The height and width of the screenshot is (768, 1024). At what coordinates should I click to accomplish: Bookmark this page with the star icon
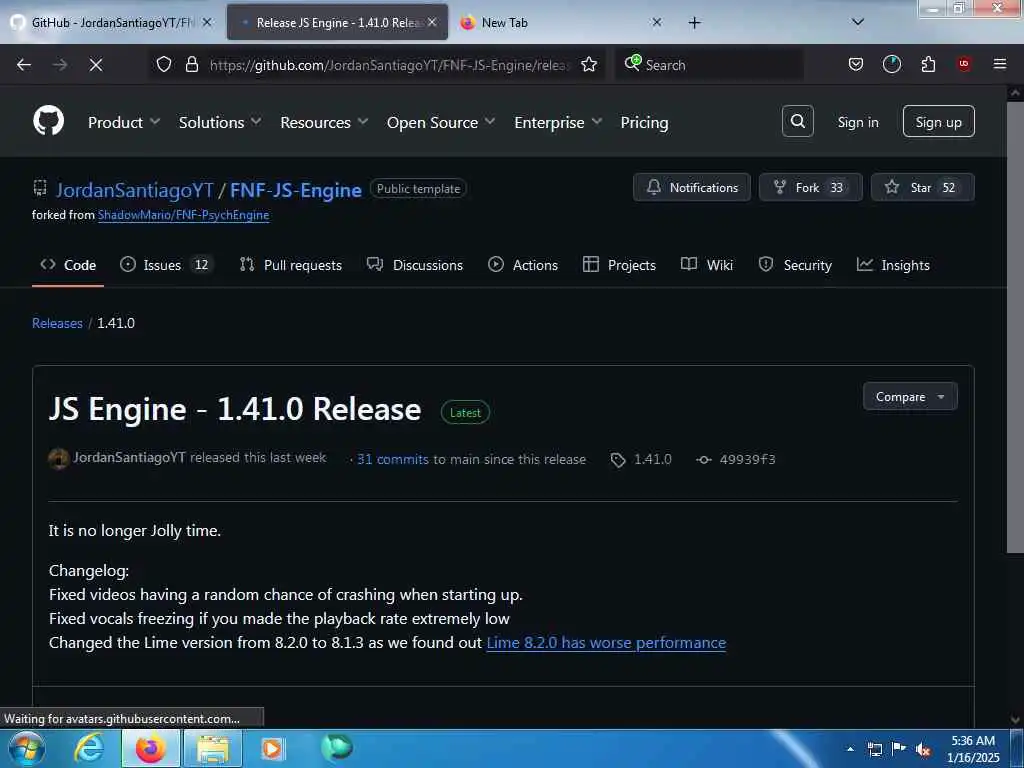pos(589,64)
